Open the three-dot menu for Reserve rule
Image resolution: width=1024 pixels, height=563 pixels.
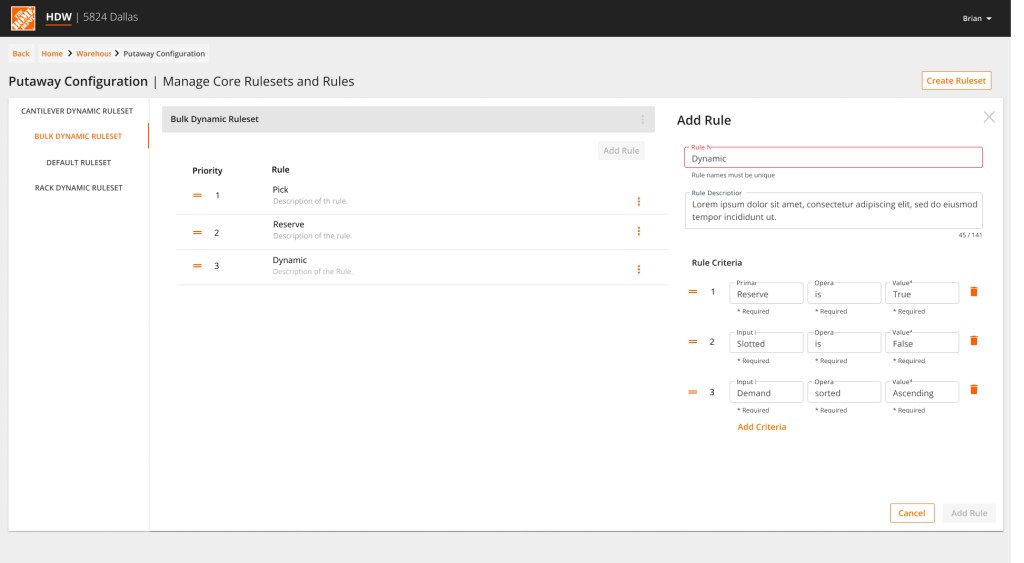pos(638,232)
